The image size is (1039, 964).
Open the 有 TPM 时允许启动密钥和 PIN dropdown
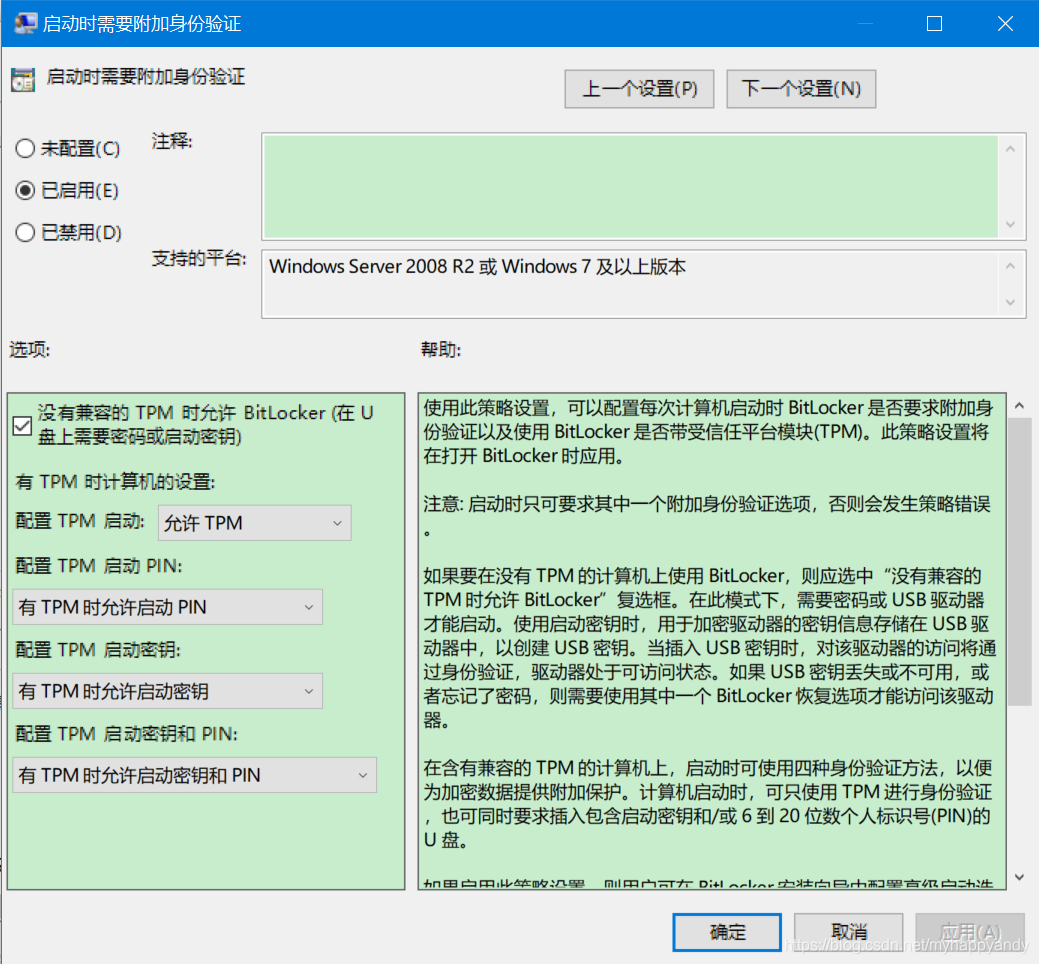tap(195, 775)
